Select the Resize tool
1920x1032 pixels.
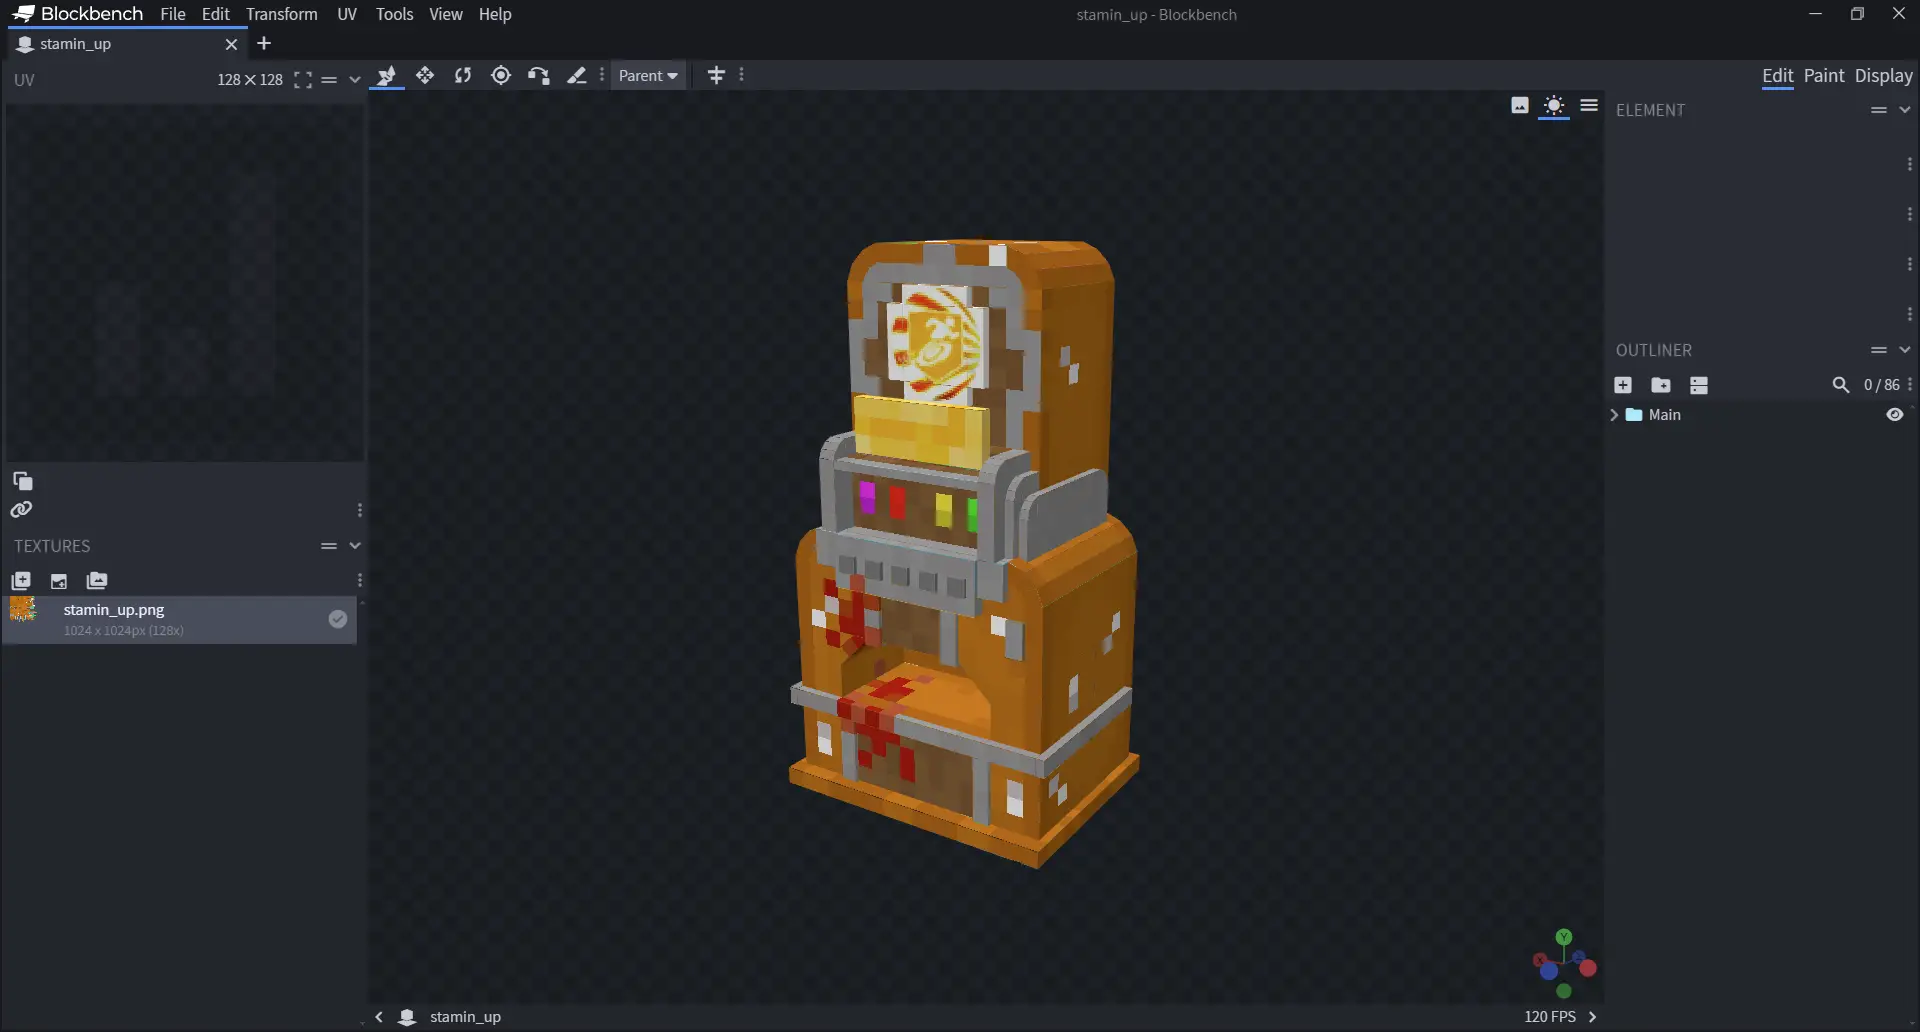tap(425, 76)
